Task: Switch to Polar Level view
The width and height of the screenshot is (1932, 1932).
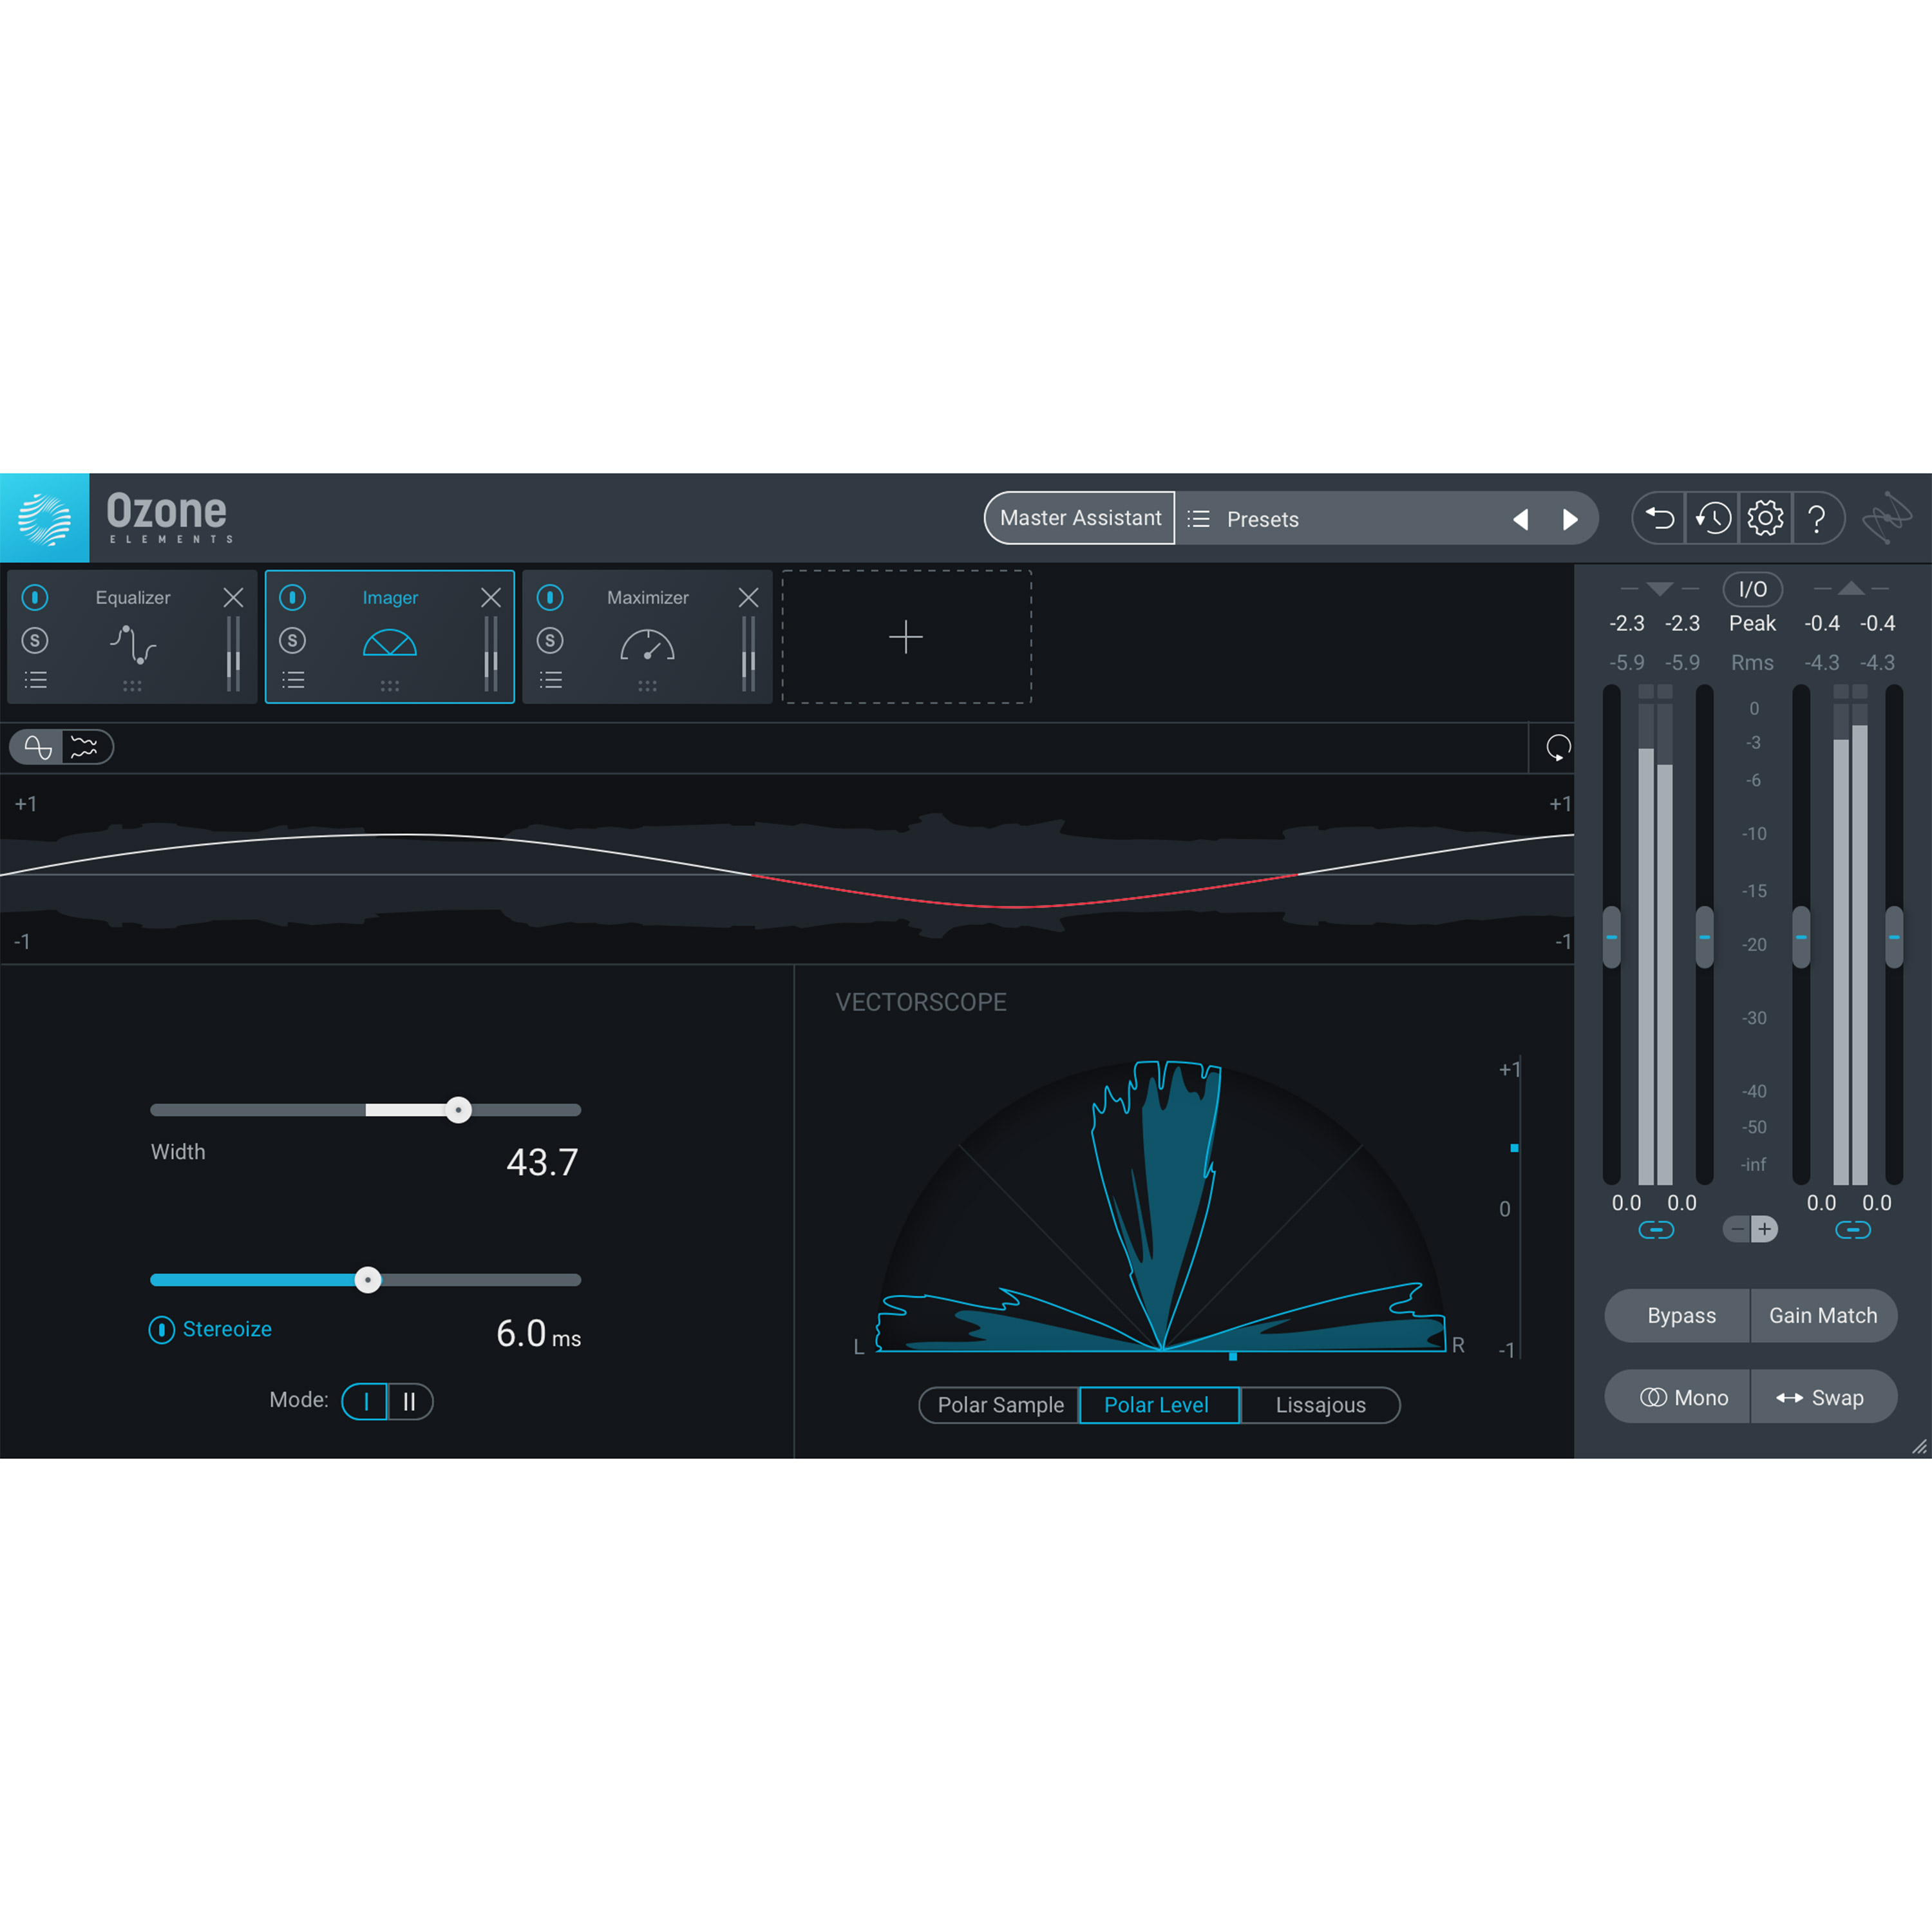Action: click(x=1159, y=1405)
